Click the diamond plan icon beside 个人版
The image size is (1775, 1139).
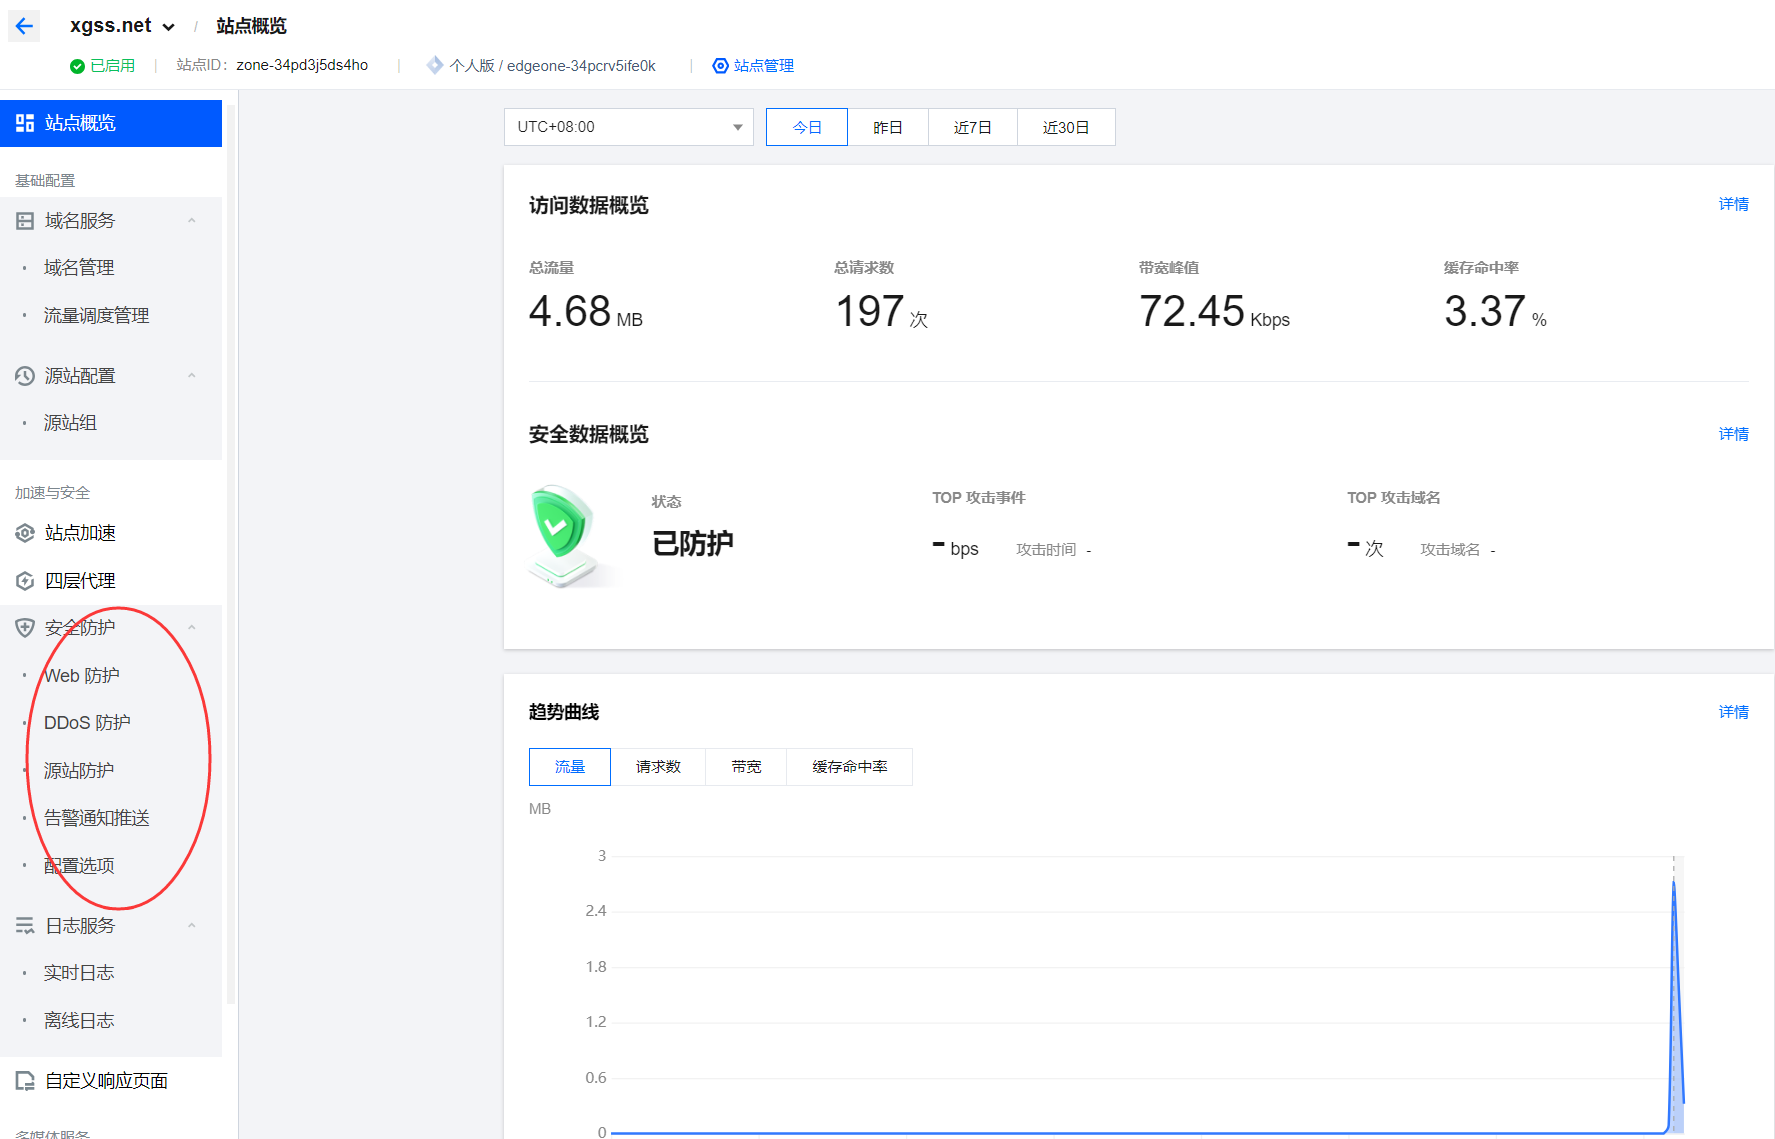pos(435,65)
